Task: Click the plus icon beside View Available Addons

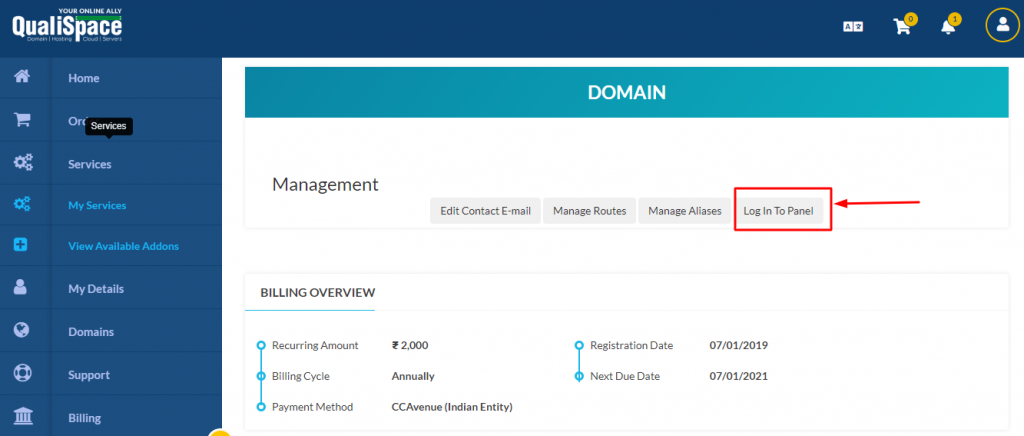Action: (x=21, y=245)
